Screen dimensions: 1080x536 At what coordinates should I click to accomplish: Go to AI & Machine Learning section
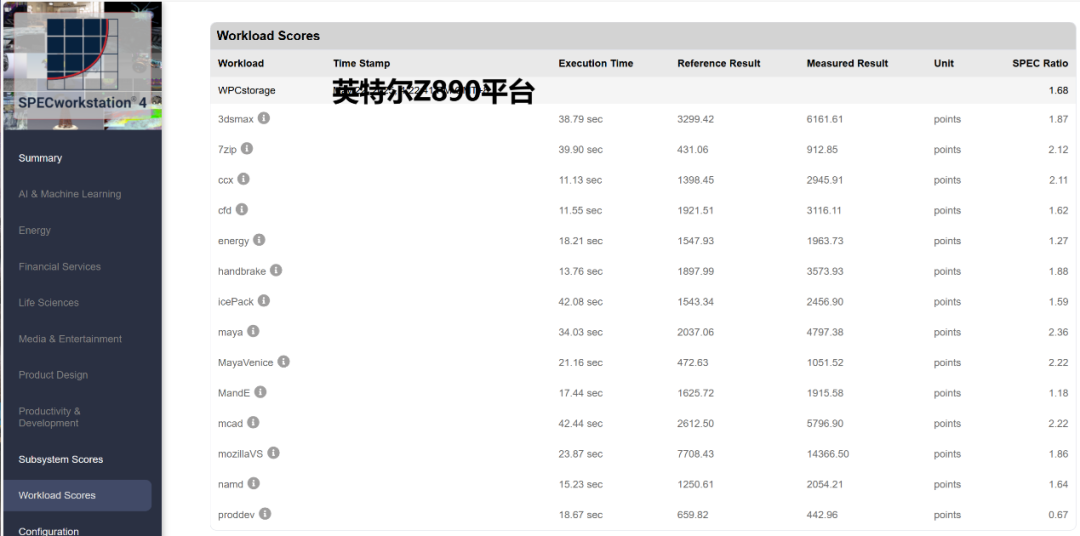pyautogui.click(x=70, y=194)
